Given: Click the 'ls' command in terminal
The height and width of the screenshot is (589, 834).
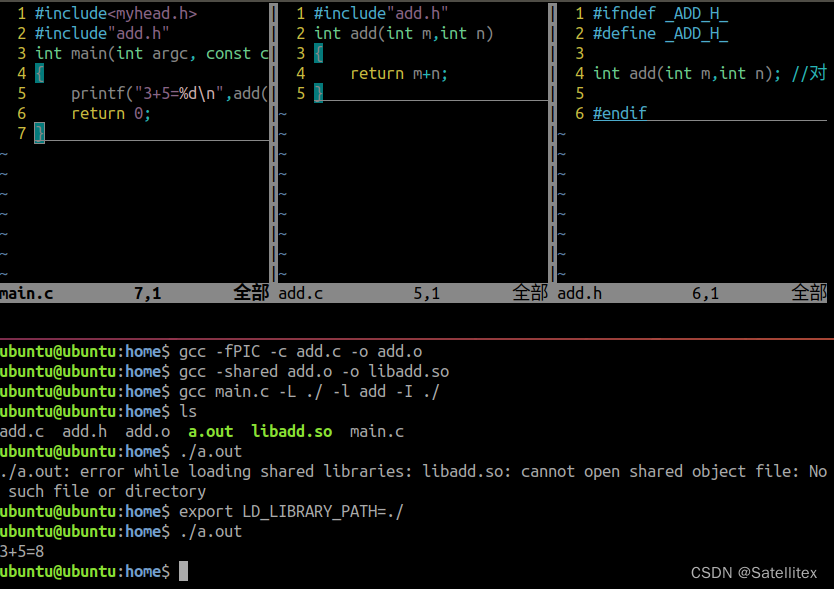Looking at the screenshot, I should point(188,411).
